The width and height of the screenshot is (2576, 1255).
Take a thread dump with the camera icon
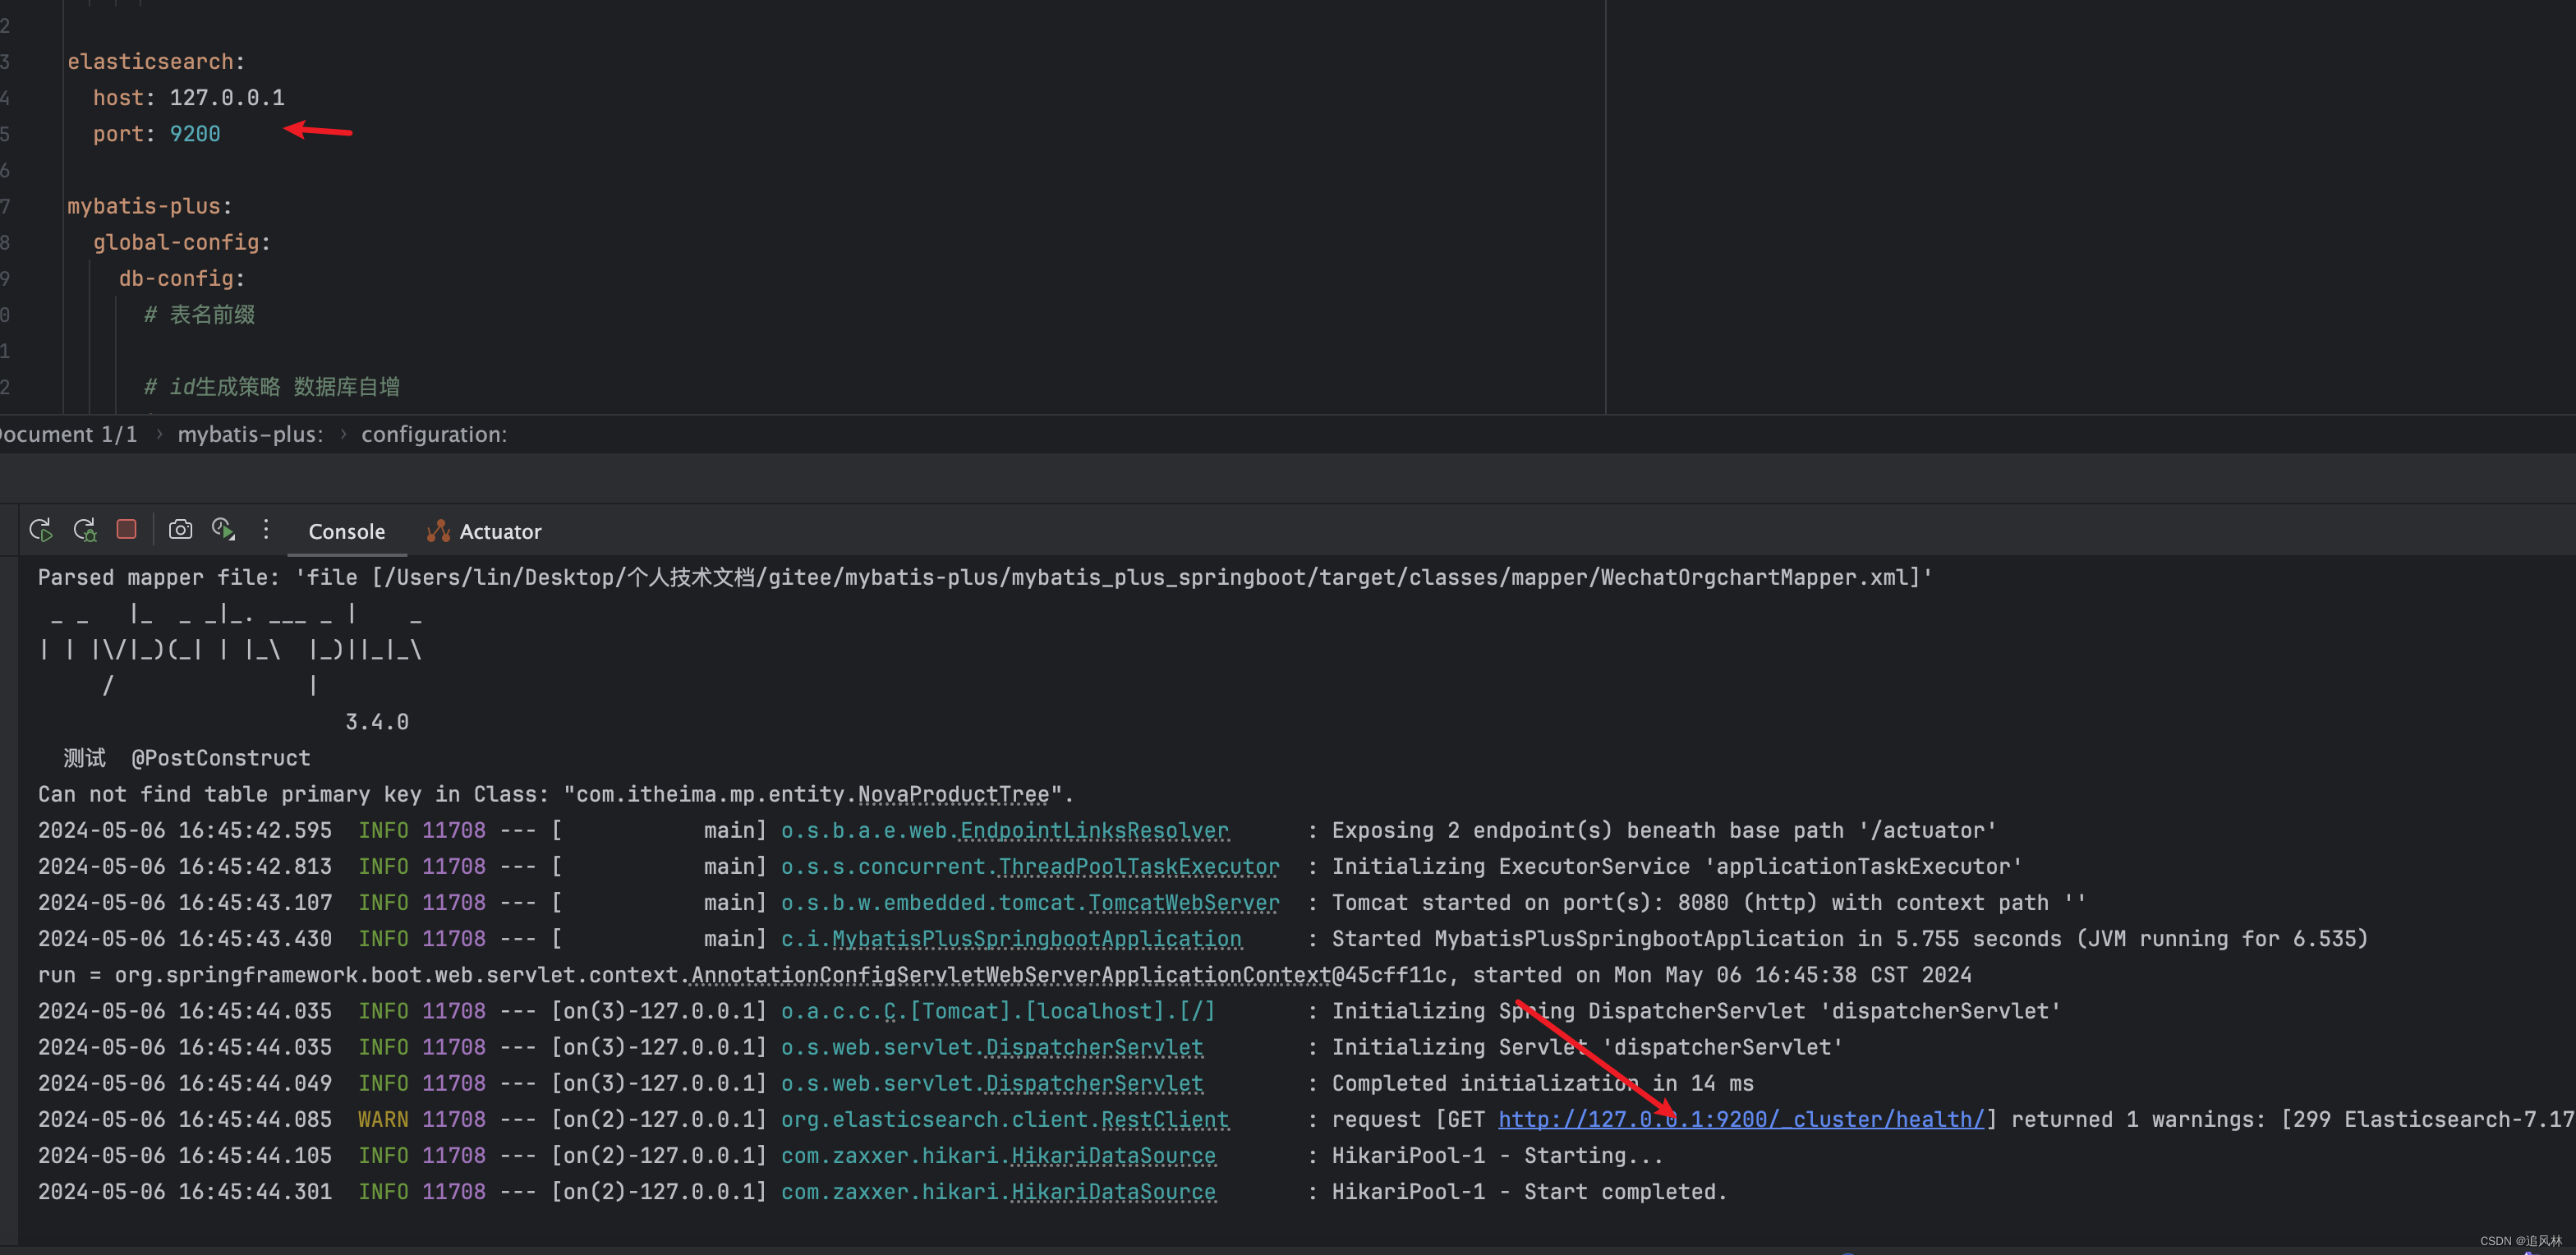180,529
